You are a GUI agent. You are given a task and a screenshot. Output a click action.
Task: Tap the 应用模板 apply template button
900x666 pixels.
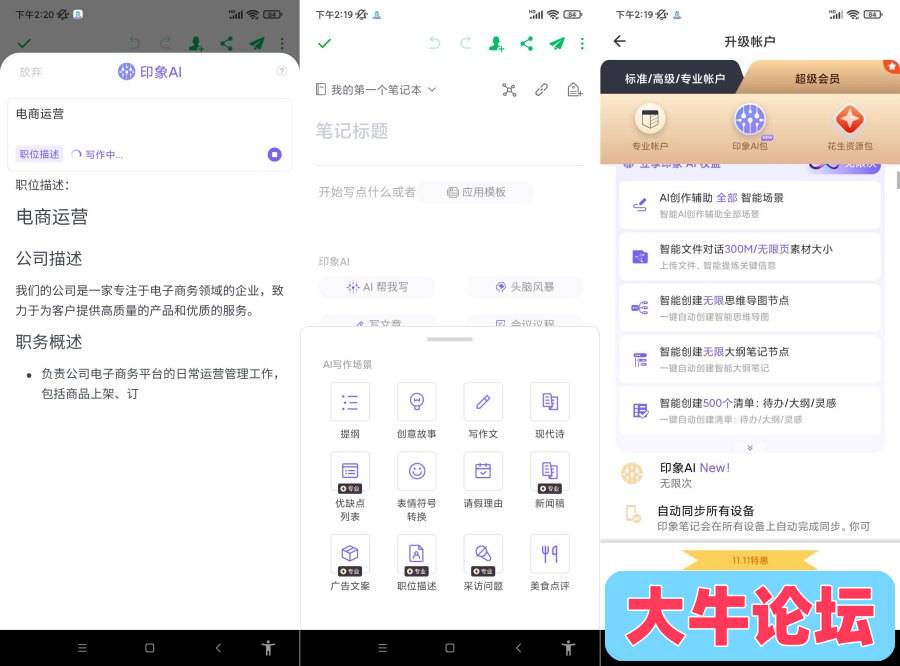point(476,192)
